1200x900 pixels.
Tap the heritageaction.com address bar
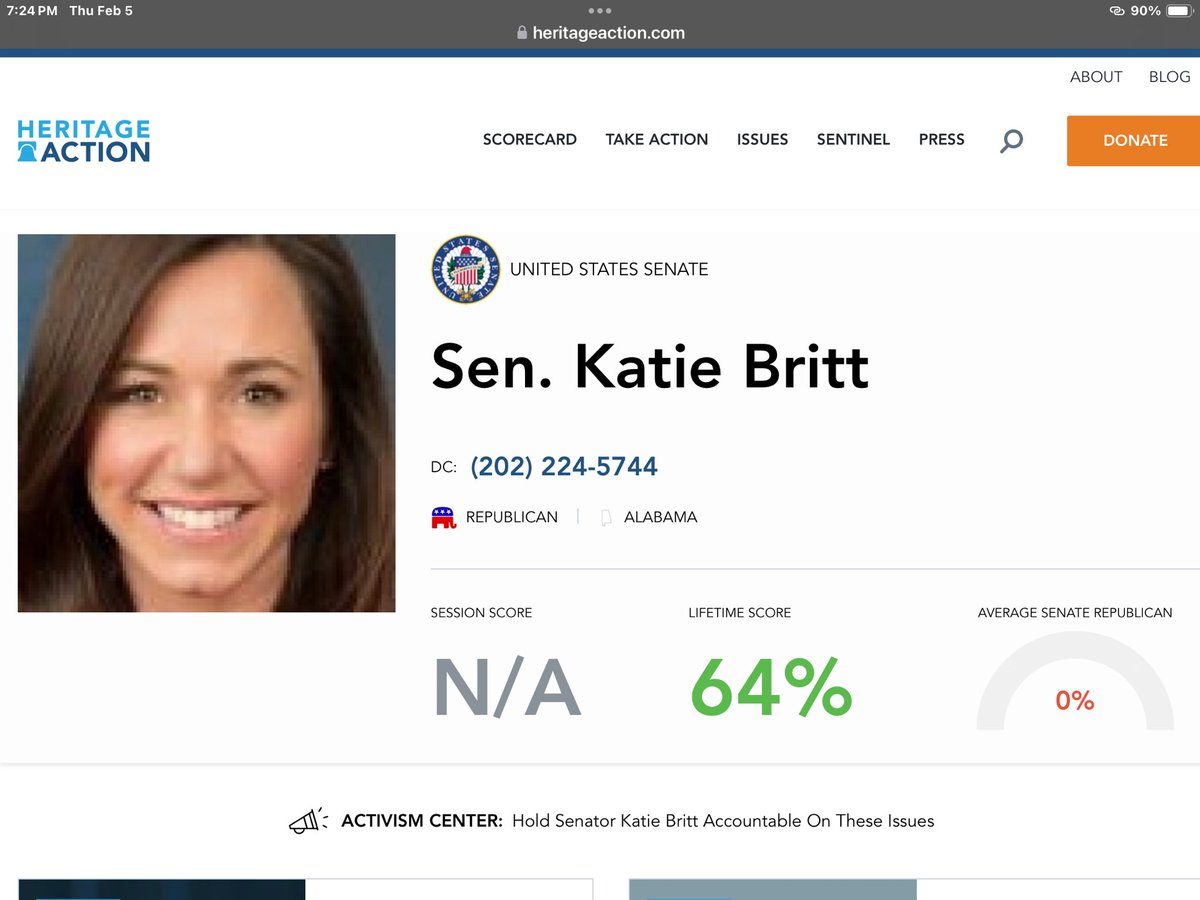click(600, 33)
